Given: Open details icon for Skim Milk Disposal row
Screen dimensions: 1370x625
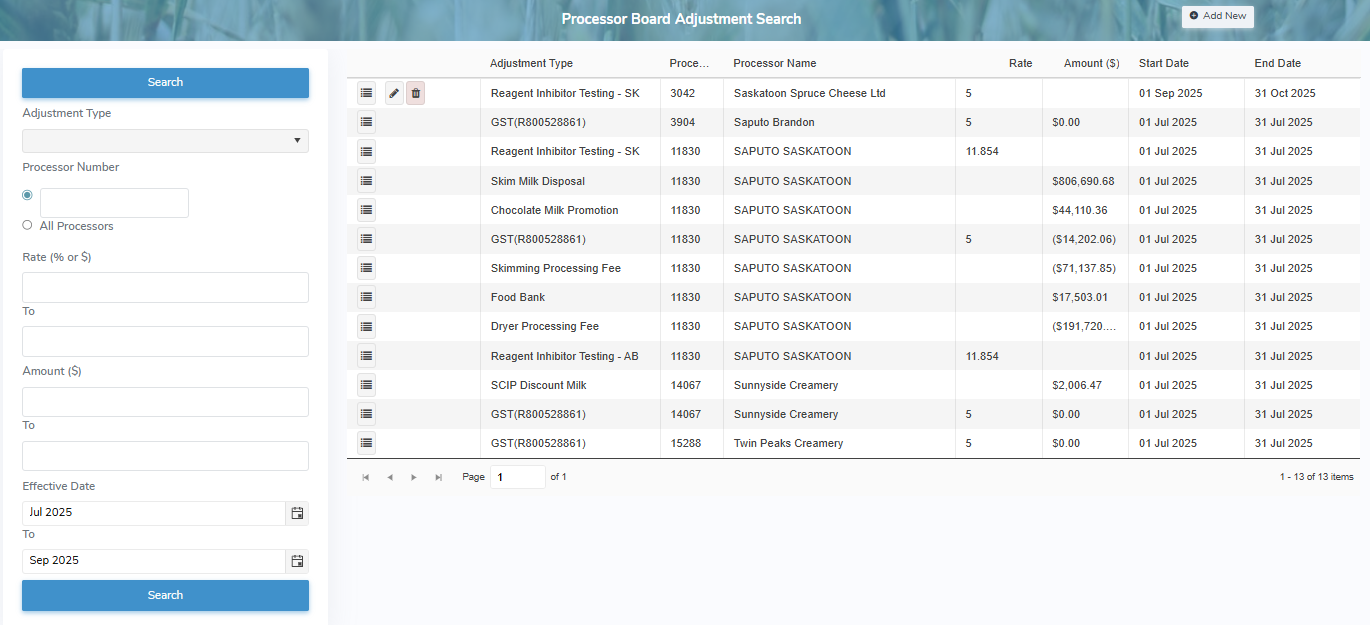Looking at the screenshot, I should tap(366, 181).
